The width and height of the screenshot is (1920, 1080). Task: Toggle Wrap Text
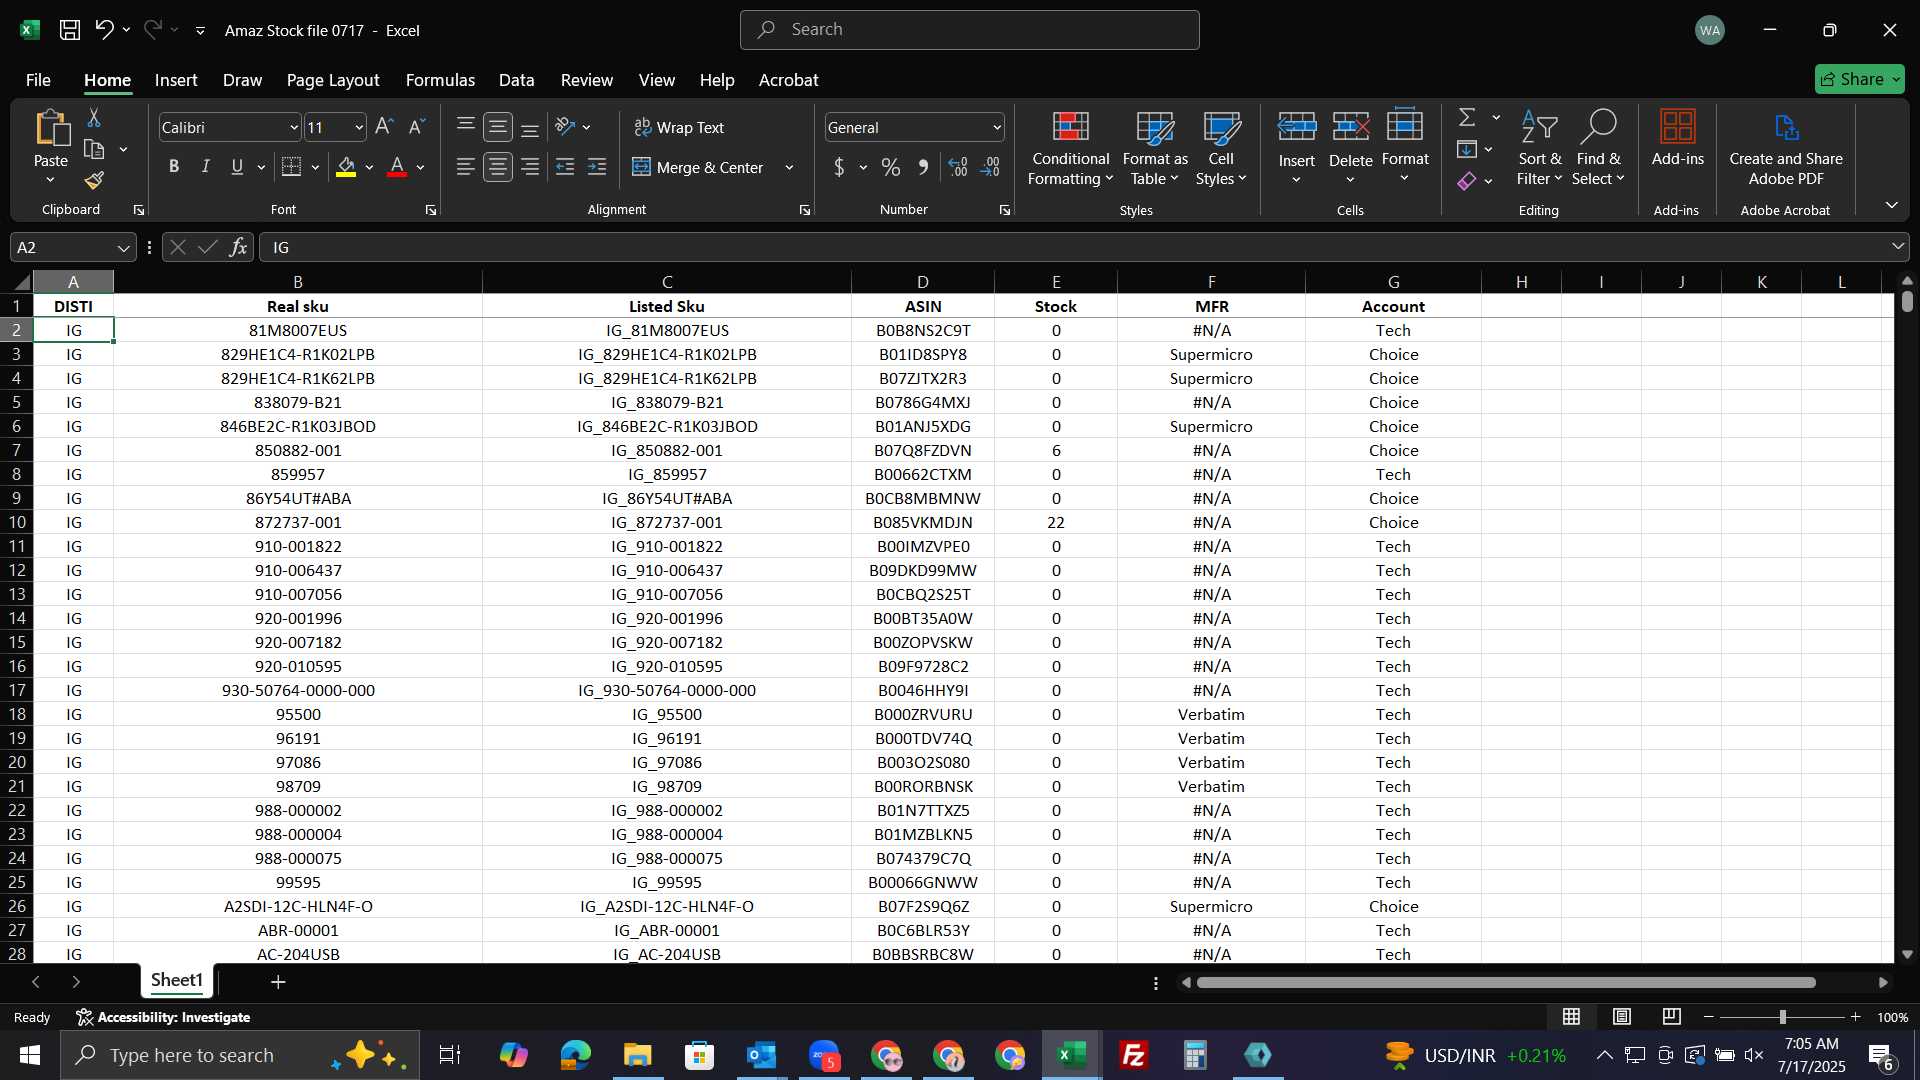coord(679,127)
